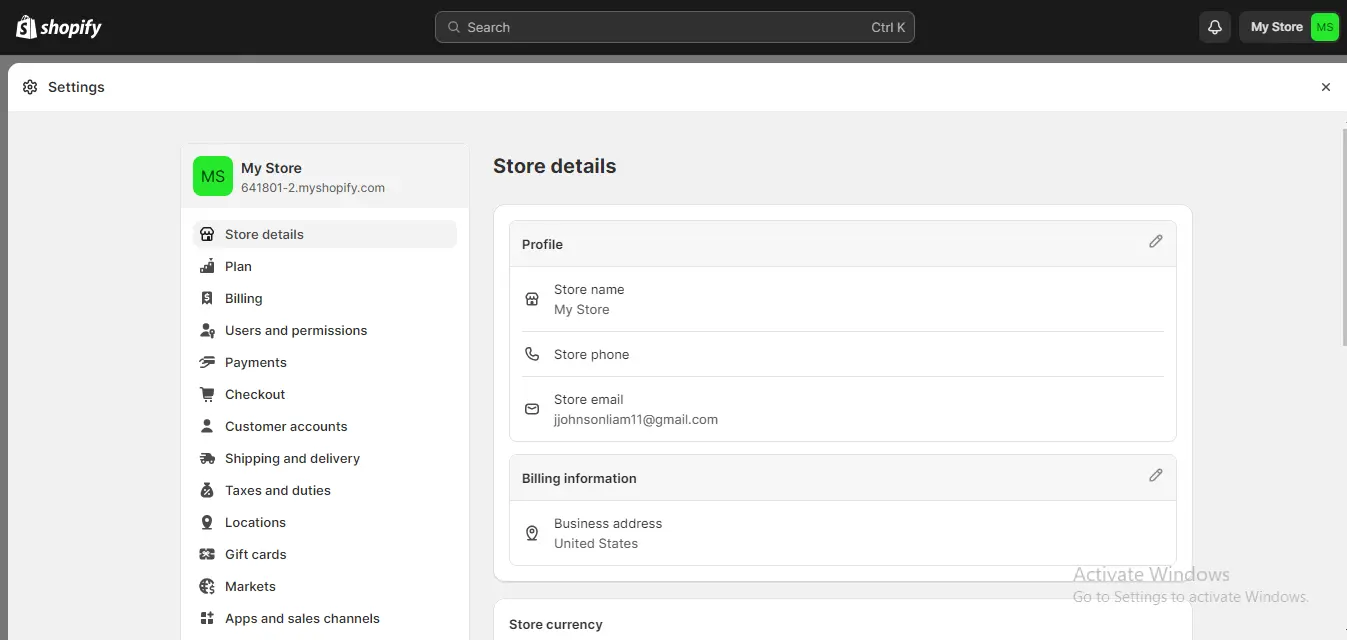Open the Plan settings
Viewport: 1347px width, 640px height.
(325, 266)
